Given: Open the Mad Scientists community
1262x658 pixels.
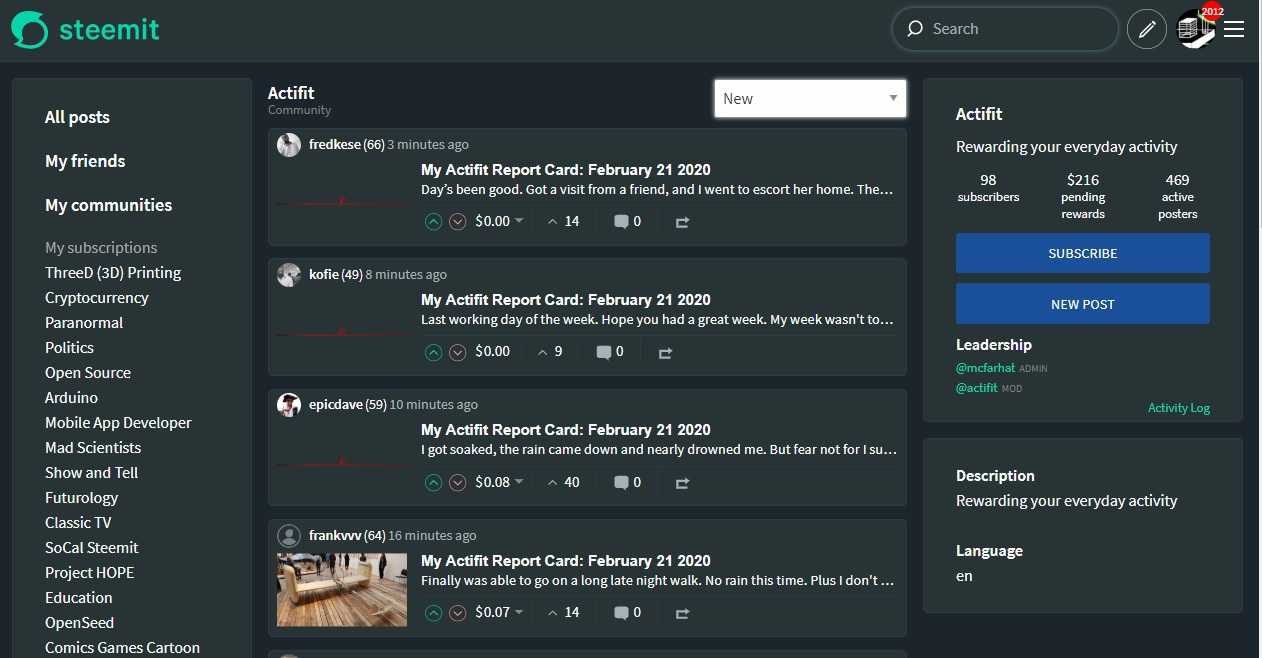Looking at the screenshot, I should click(x=93, y=448).
